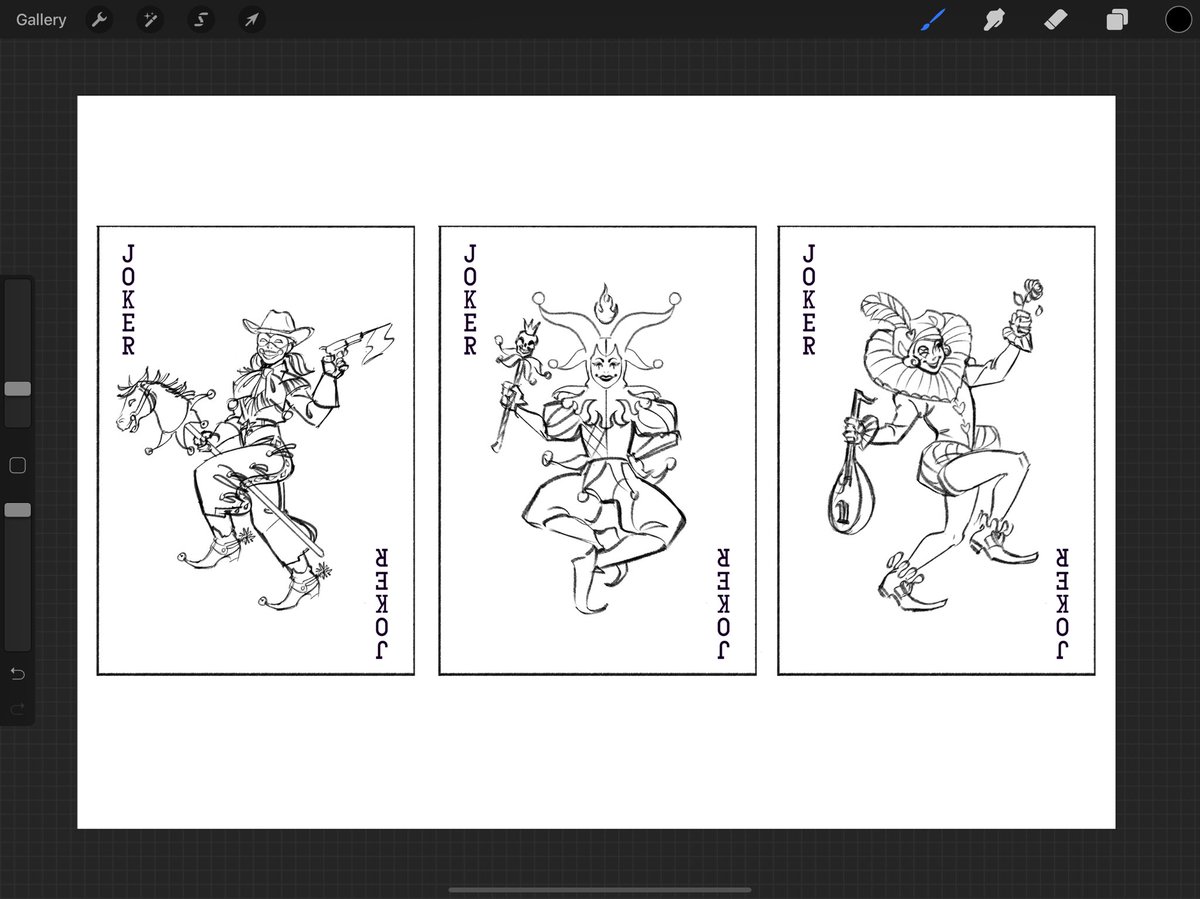Open the Adjustments magic wand menu
The height and width of the screenshot is (899, 1200).
coord(150,20)
